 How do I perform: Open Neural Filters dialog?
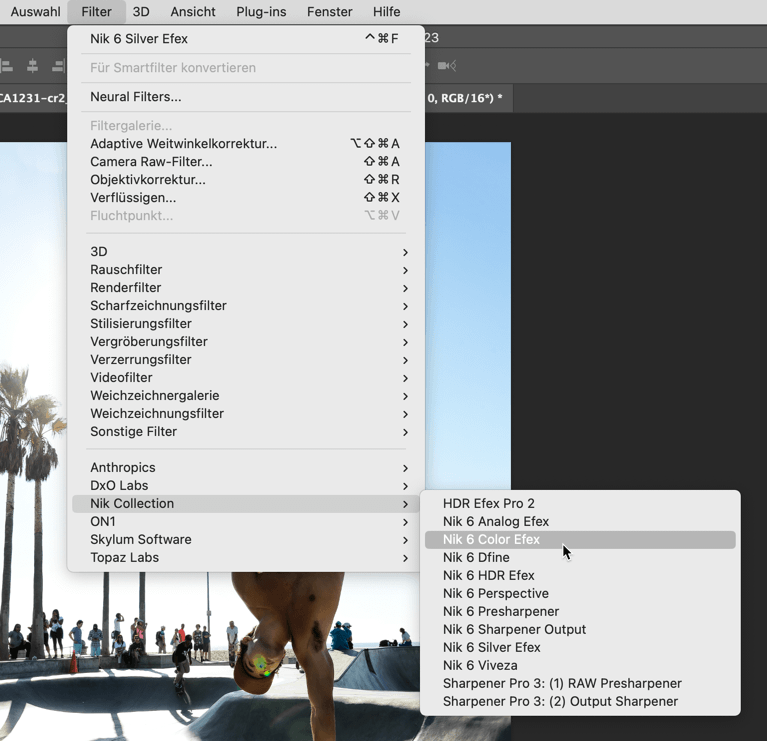click(246, 97)
